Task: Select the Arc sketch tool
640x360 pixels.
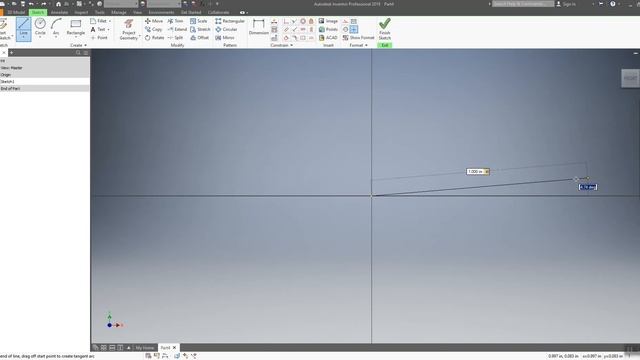Action: [x=56, y=28]
